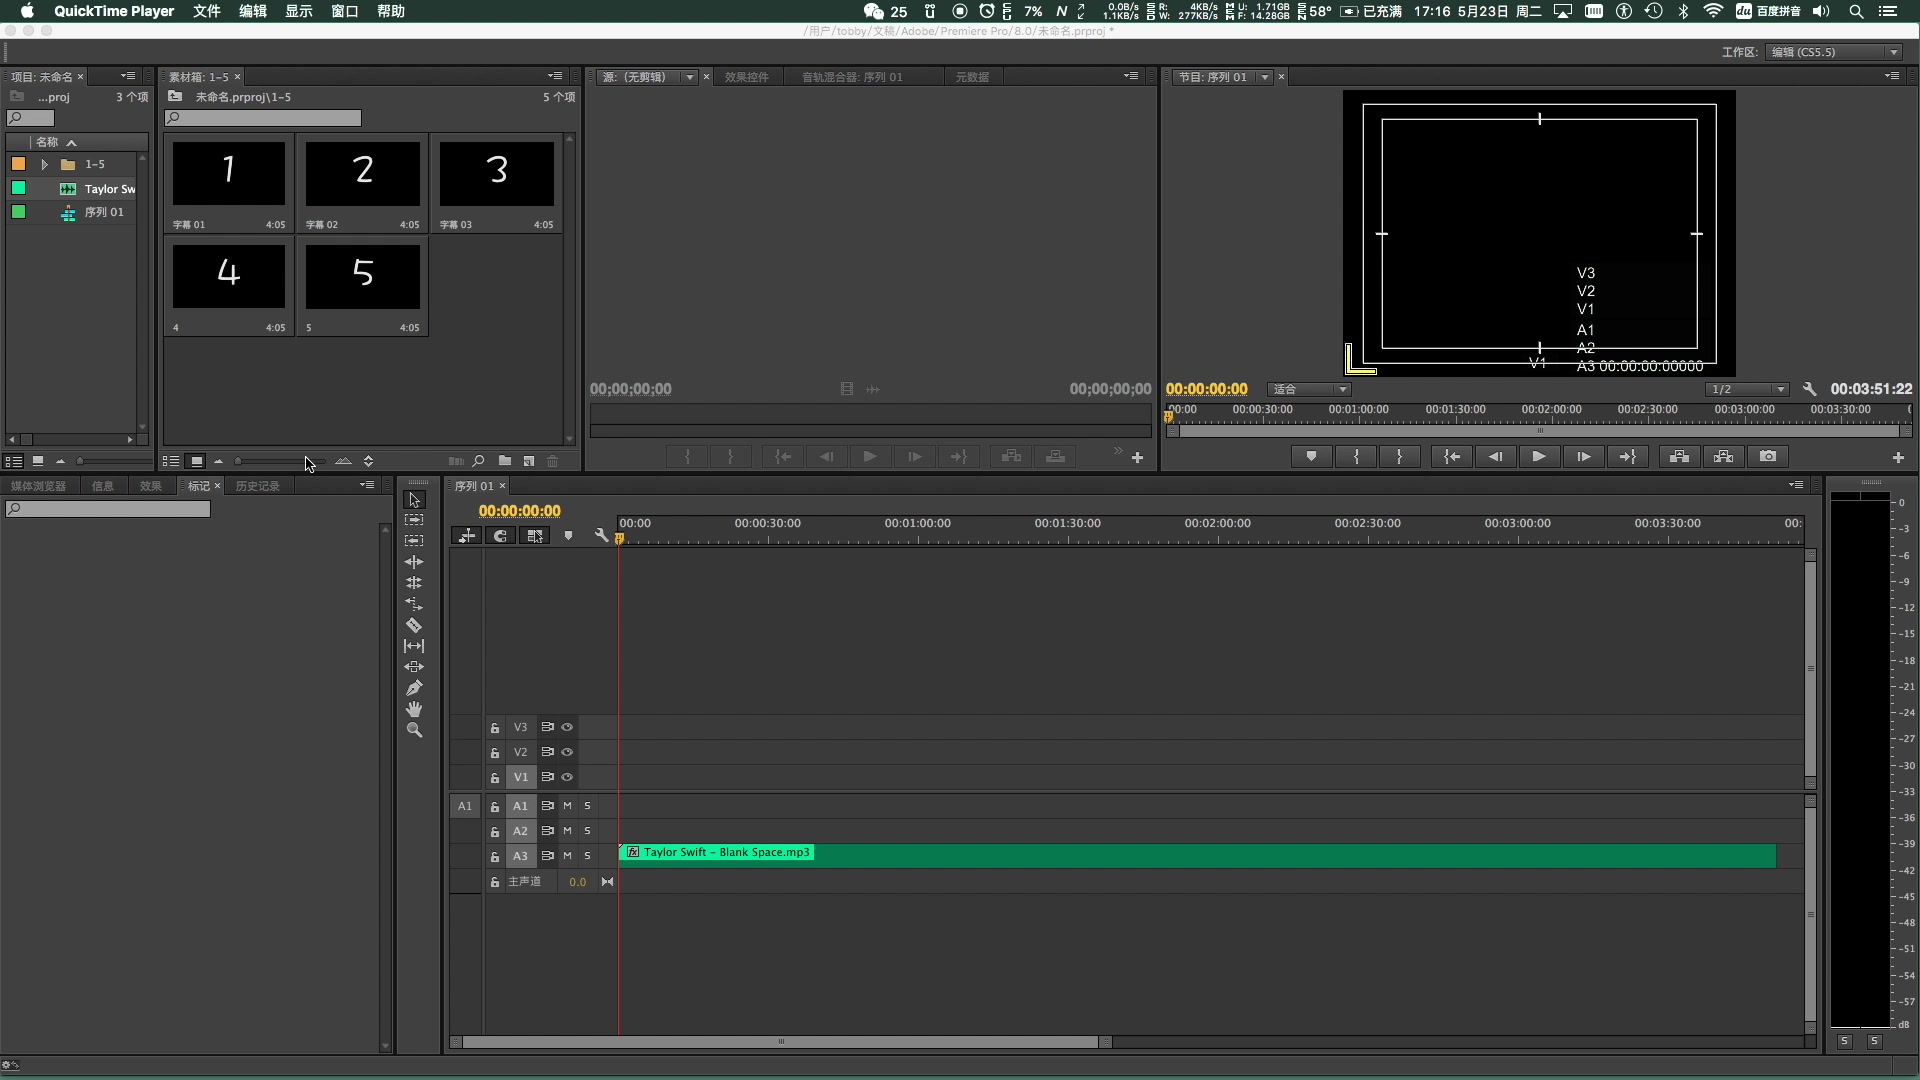Viewport: 1920px width, 1080px height.
Task: Select the Slip tool
Action: click(x=414, y=646)
